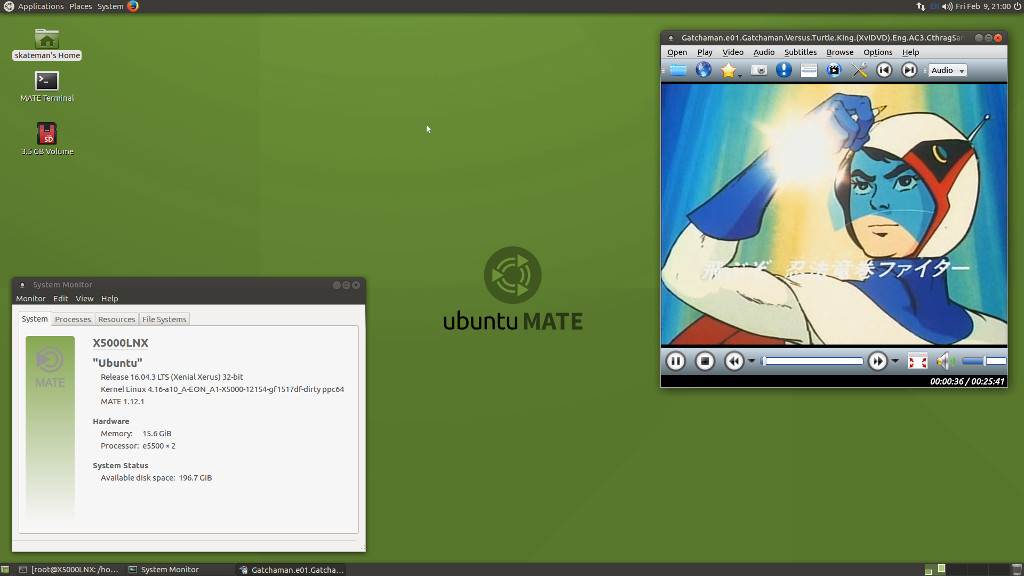The width and height of the screenshot is (1024, 576).
Task: Click the hostname X5000LNX in System Monitor
Action: tap(120, 343)
